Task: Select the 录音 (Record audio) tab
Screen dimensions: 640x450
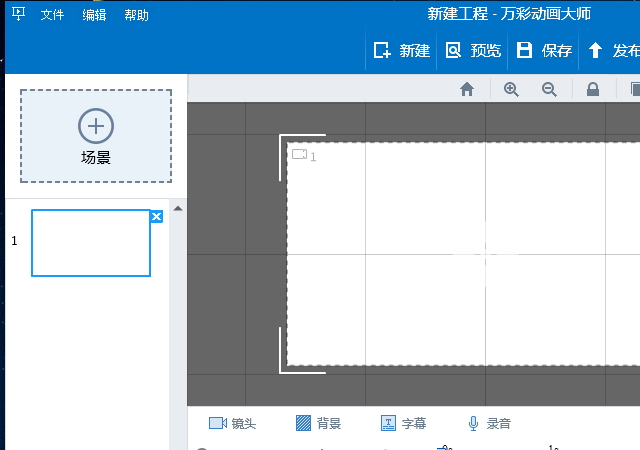Action: [489, 423]
